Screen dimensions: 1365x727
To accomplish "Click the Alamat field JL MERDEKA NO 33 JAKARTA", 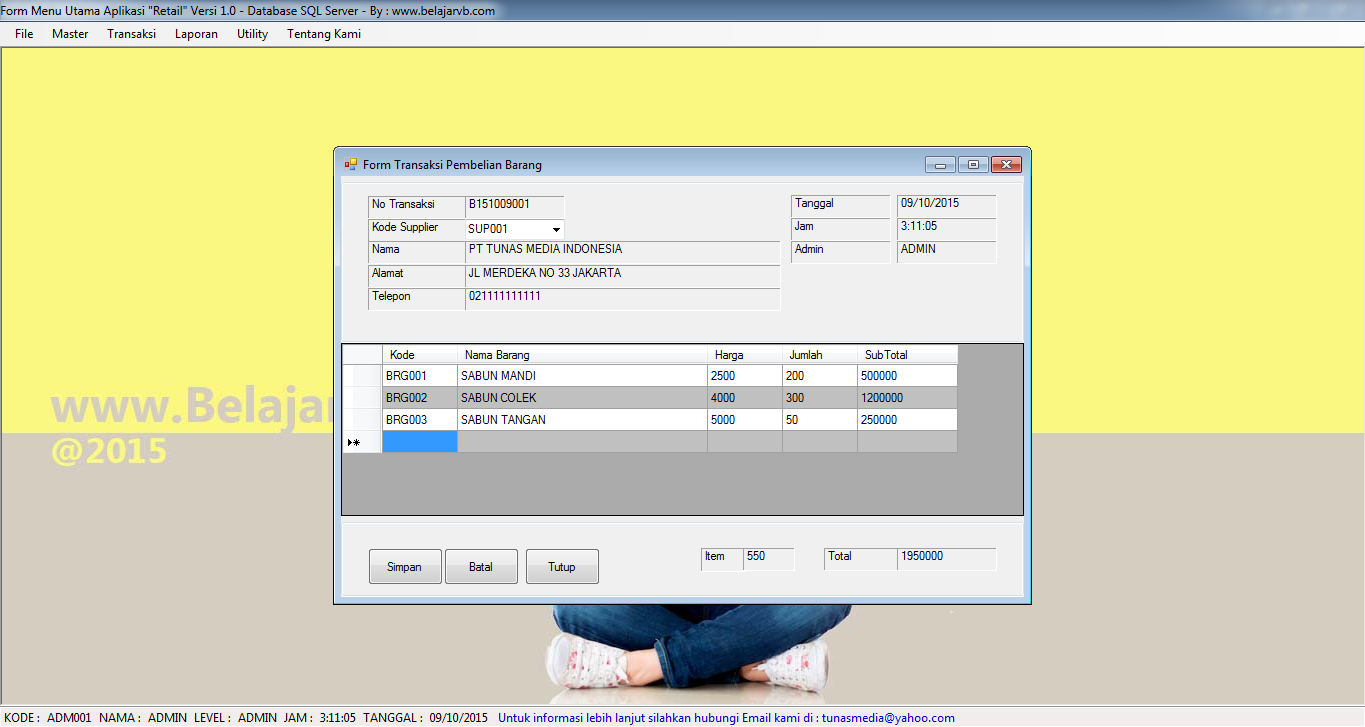I will (x=622, y=276).
